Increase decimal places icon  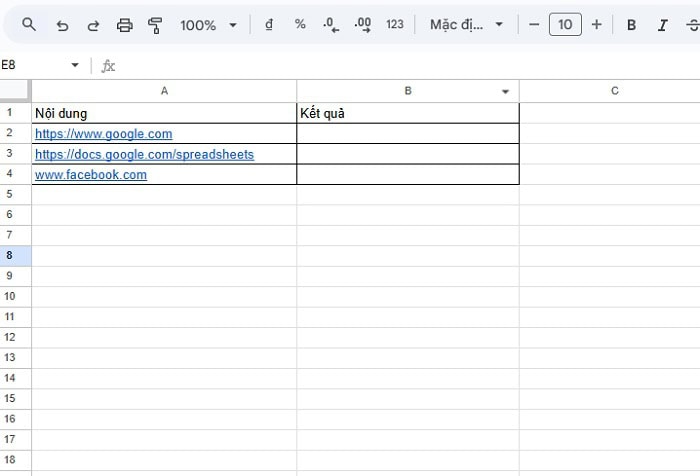363,24
